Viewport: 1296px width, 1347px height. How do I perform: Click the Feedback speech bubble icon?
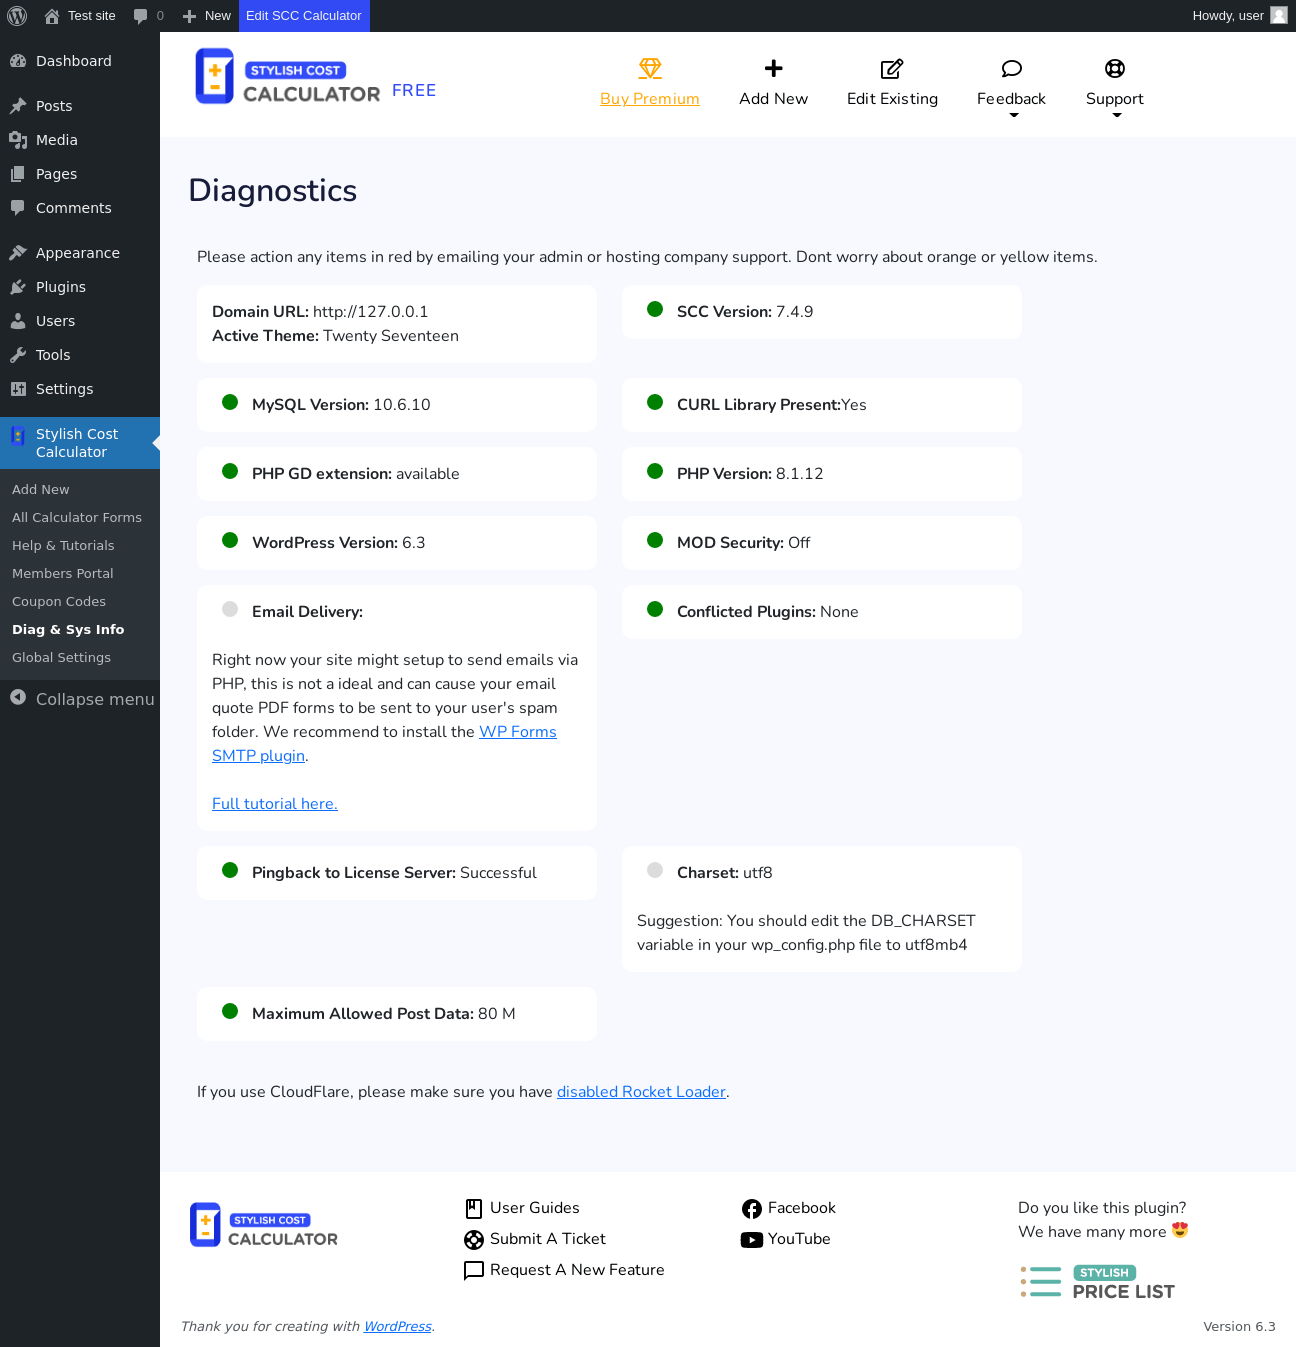tap(1012, 68)
